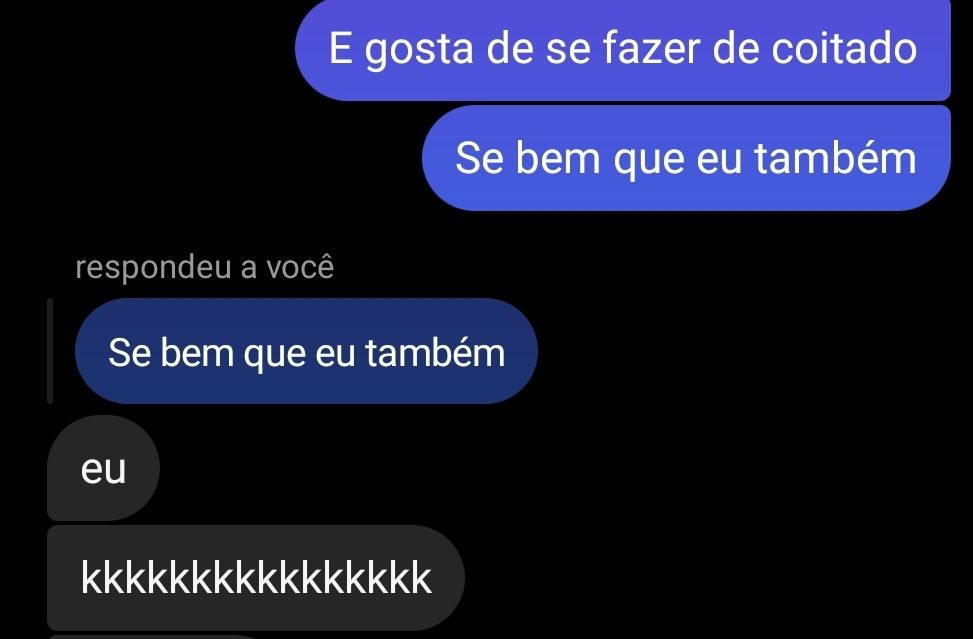The width and height of the screenshot is (973, 639).
Task: Select the sent 'Se bem que eu também' bubble
Action: pyautogui.click(x=686, y=158)
